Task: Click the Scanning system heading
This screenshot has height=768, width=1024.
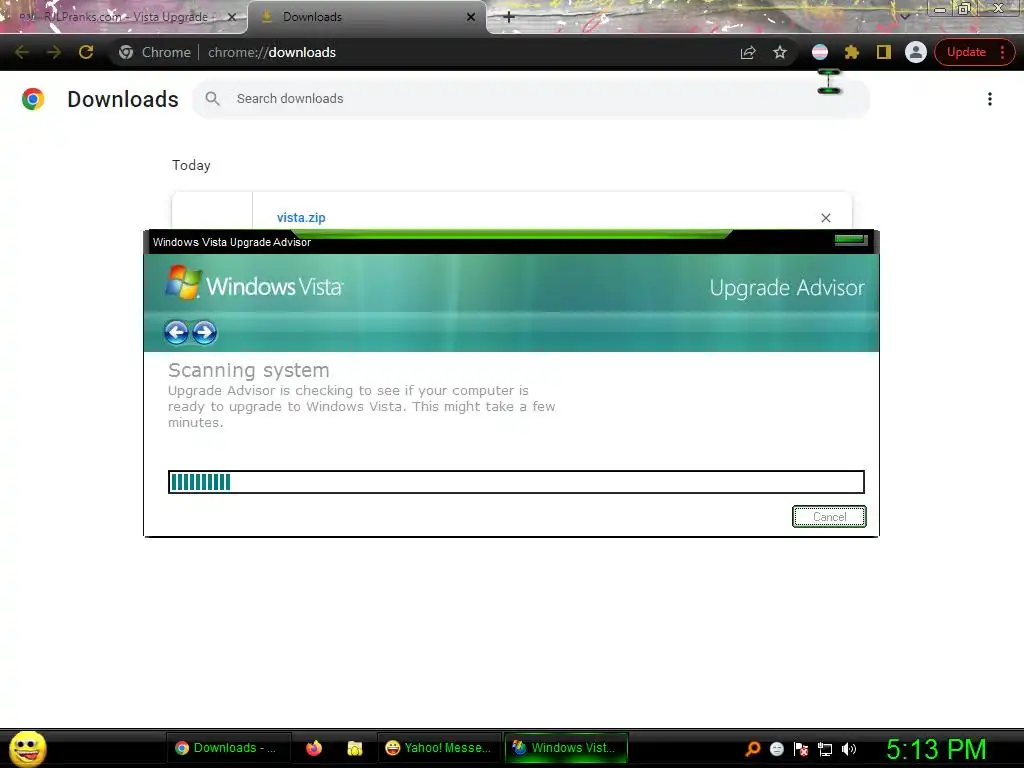Action: [249, 370]
